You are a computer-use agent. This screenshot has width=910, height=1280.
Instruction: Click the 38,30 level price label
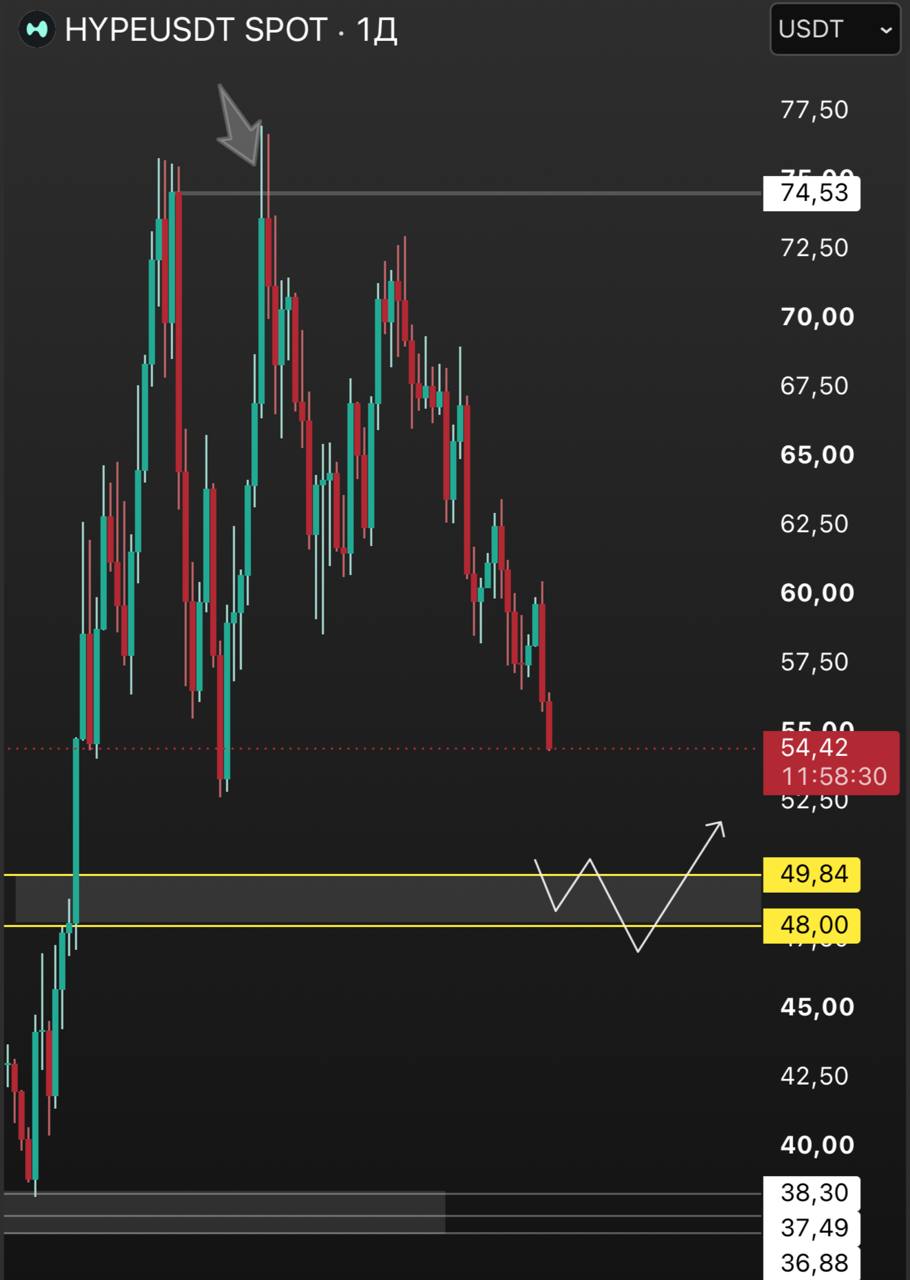tap(811, 1193)
